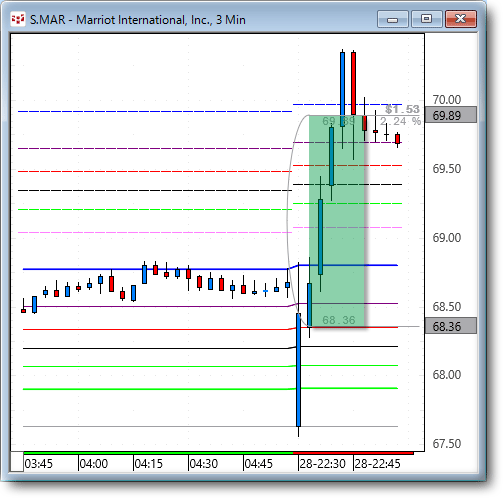Click the 04:00 time axis label
This screenshot has width=504, height=499.
pos(94,464)
